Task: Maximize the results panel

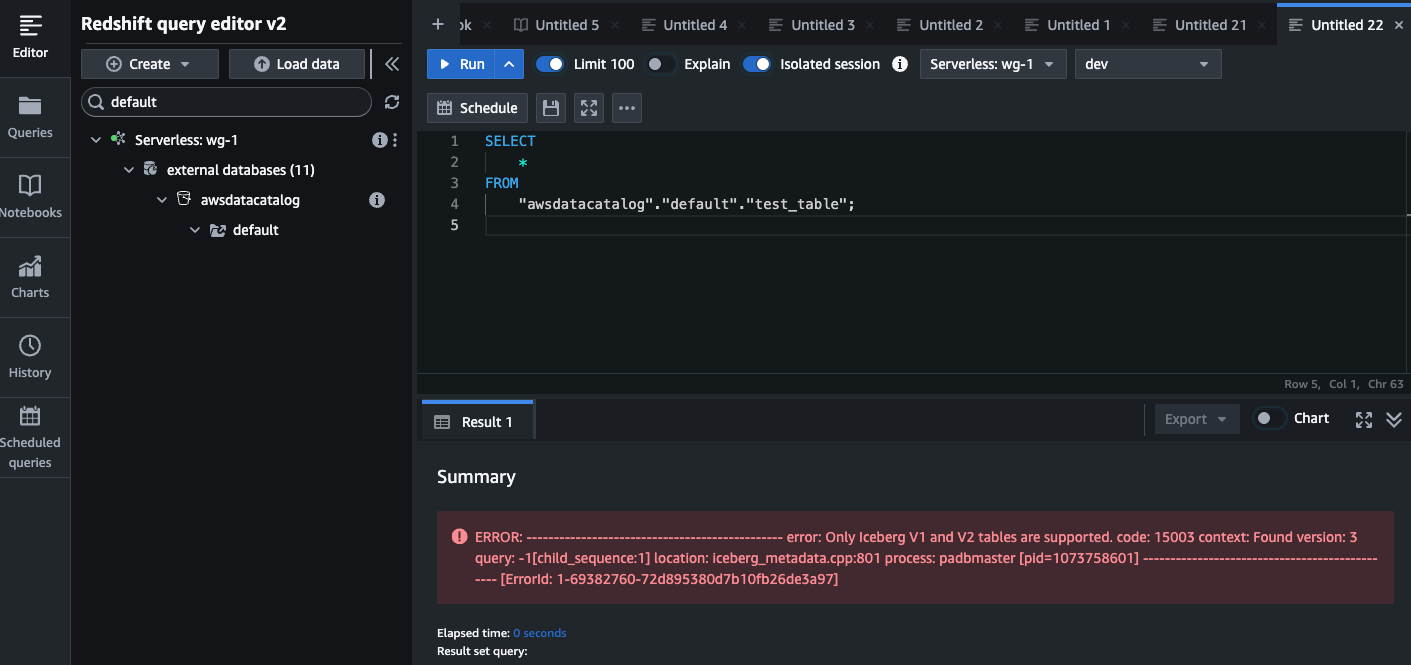Action: (x=1363, y=419)
